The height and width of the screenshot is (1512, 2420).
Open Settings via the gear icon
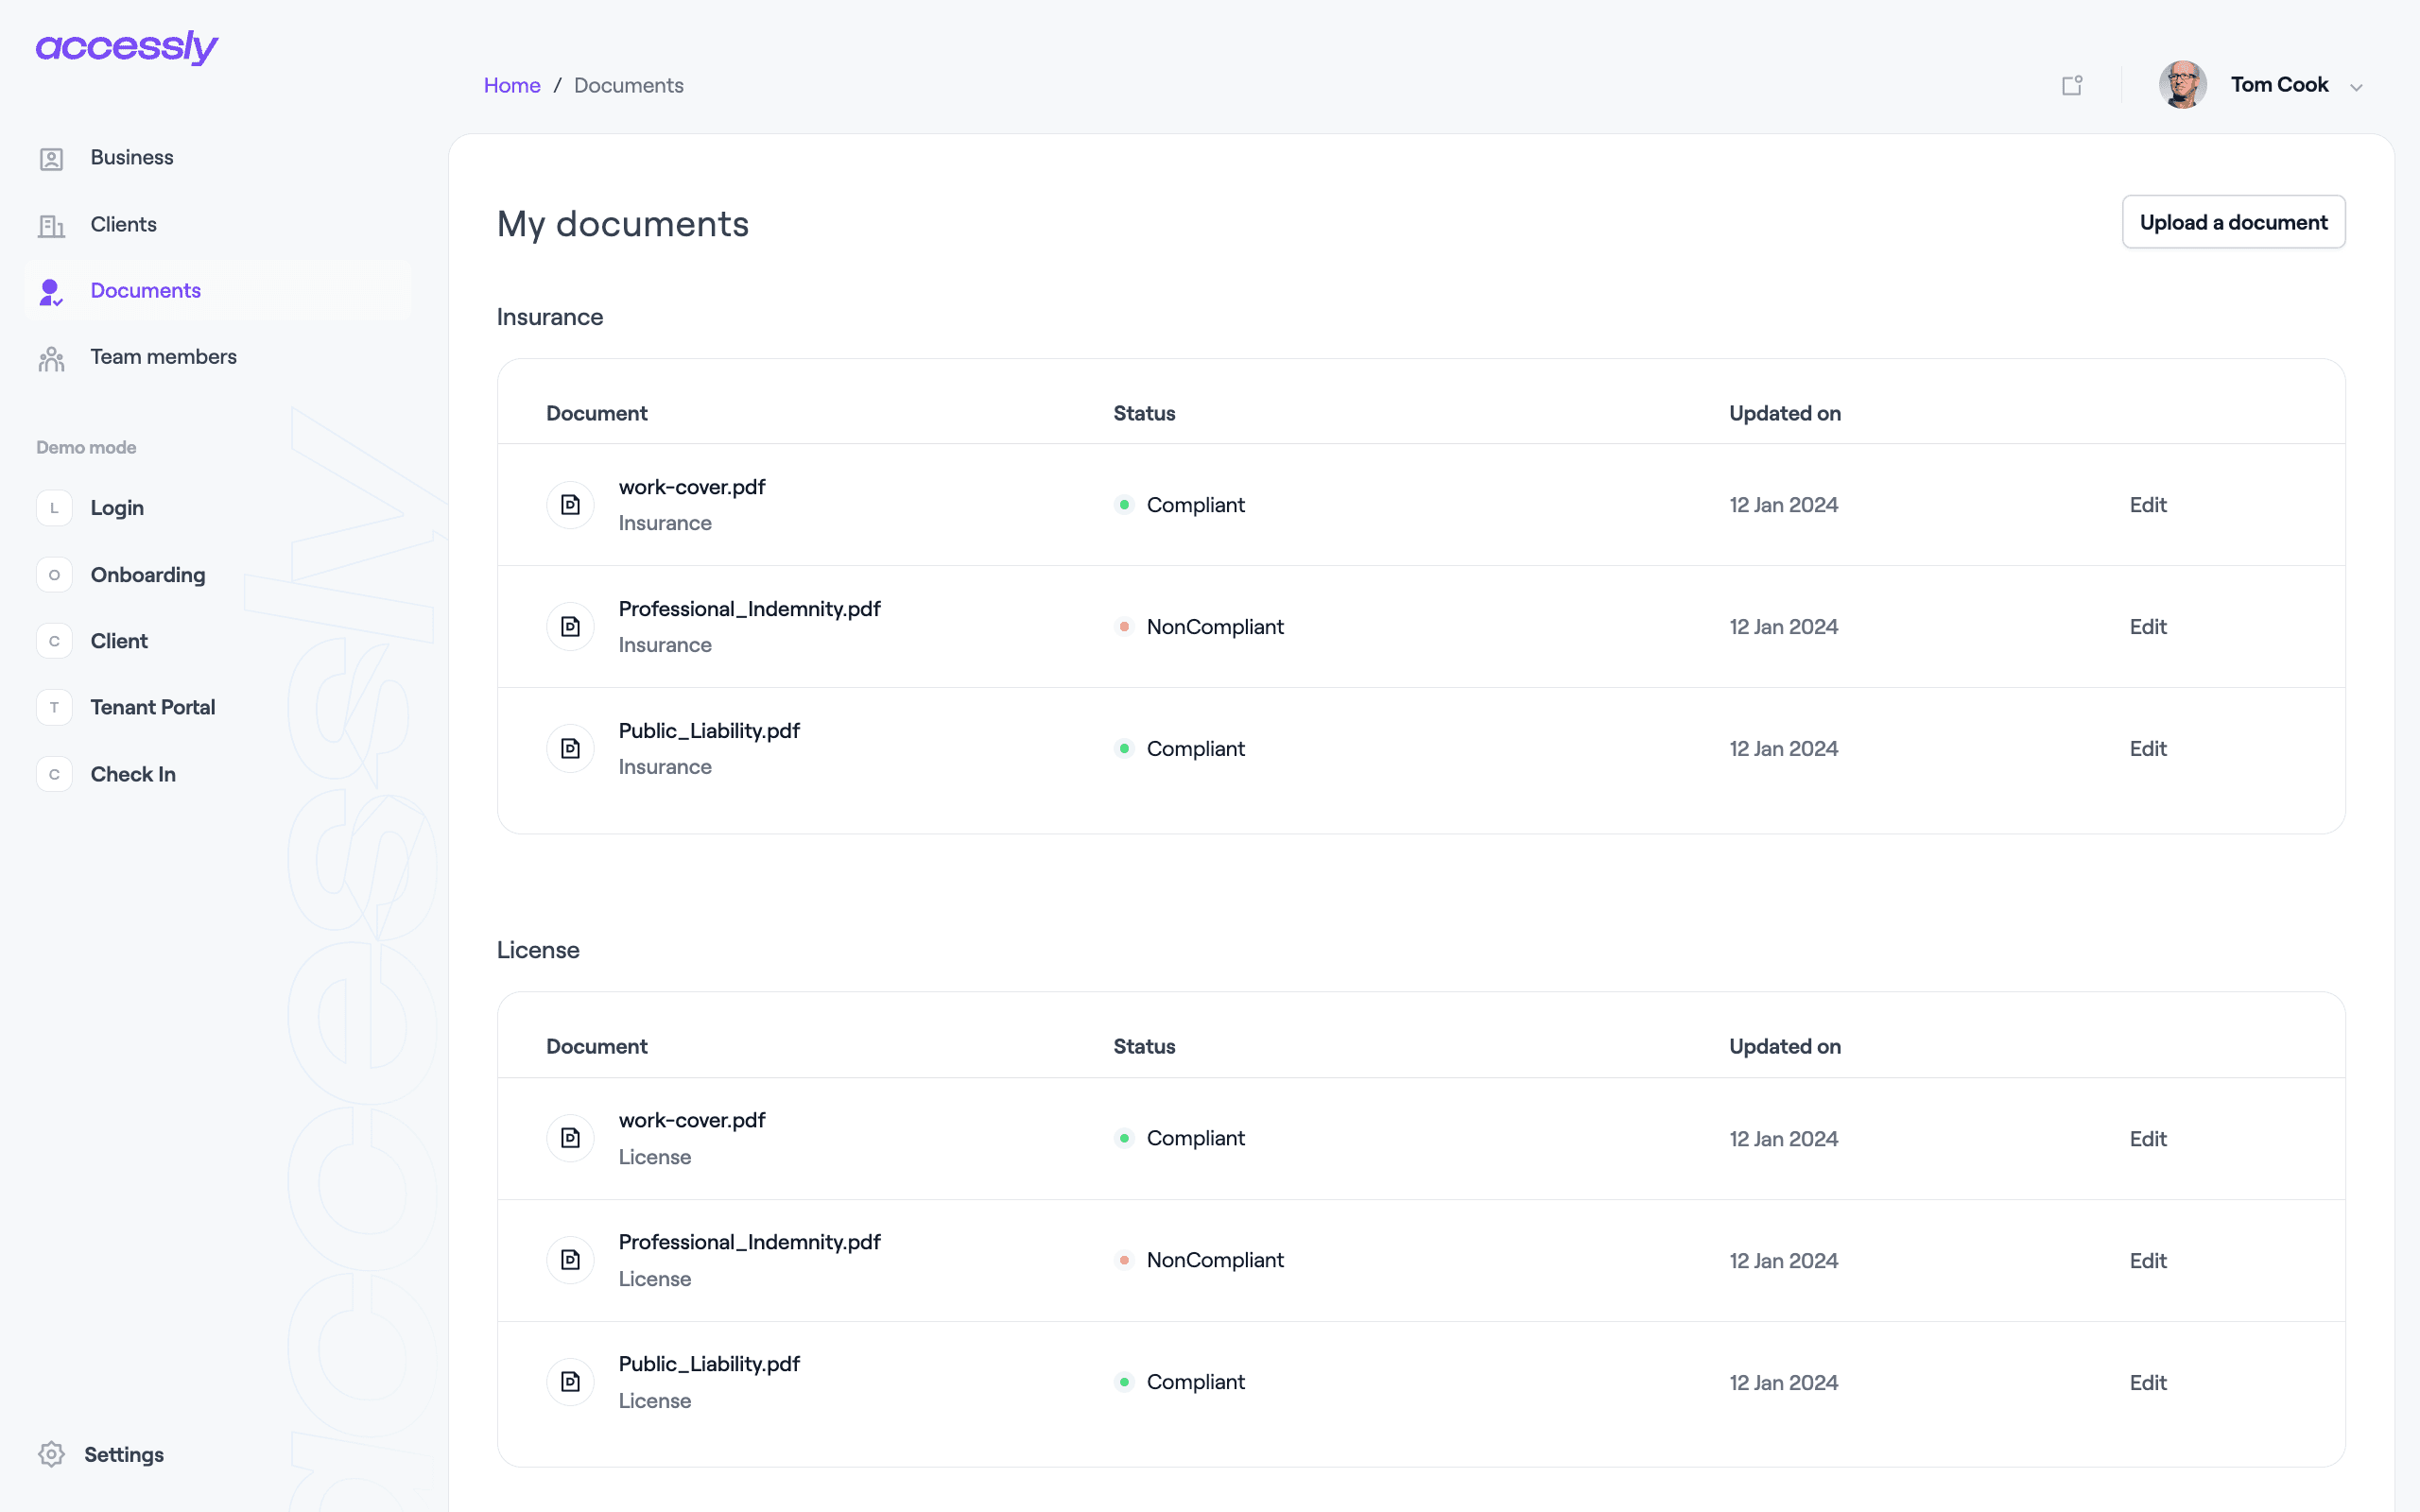click(x=51, y=1454)
